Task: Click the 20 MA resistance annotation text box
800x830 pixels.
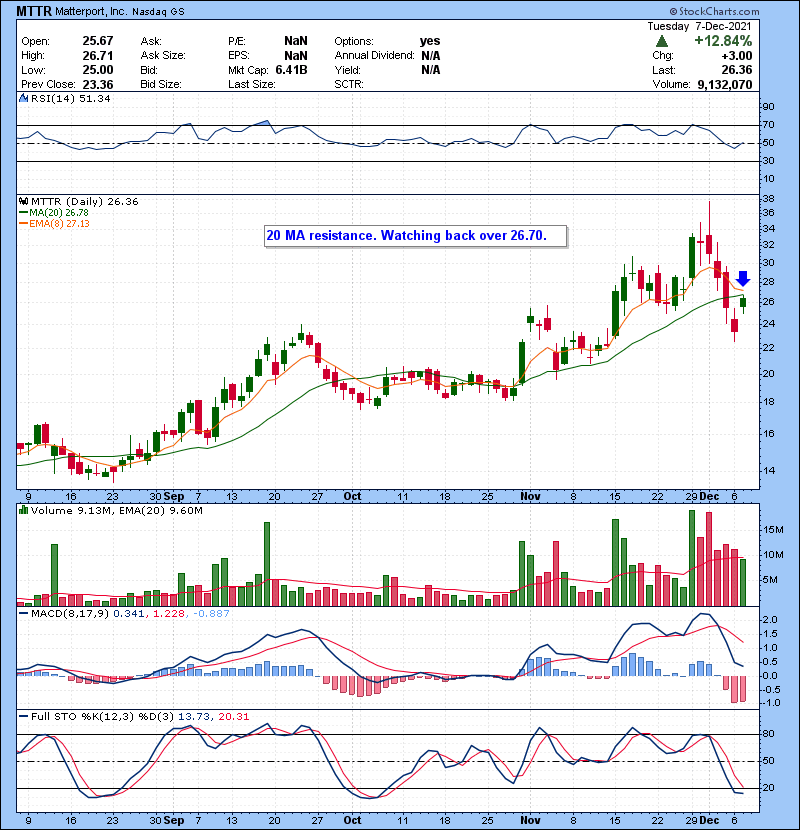Action: click(416, 236)
